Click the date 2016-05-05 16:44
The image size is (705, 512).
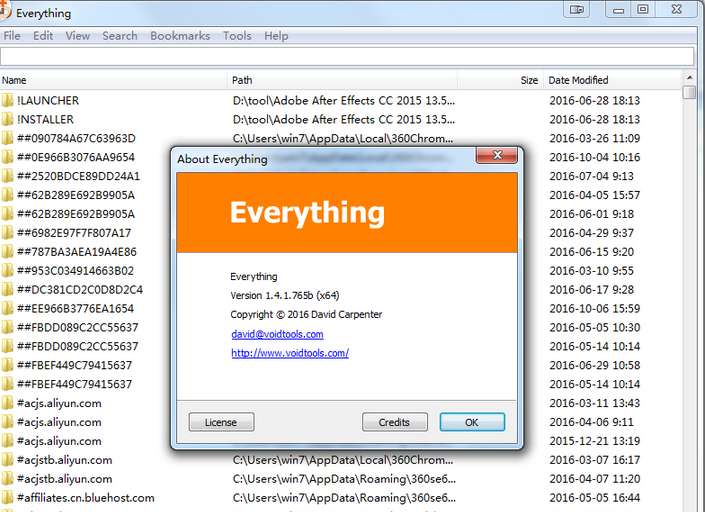point(594,498)
